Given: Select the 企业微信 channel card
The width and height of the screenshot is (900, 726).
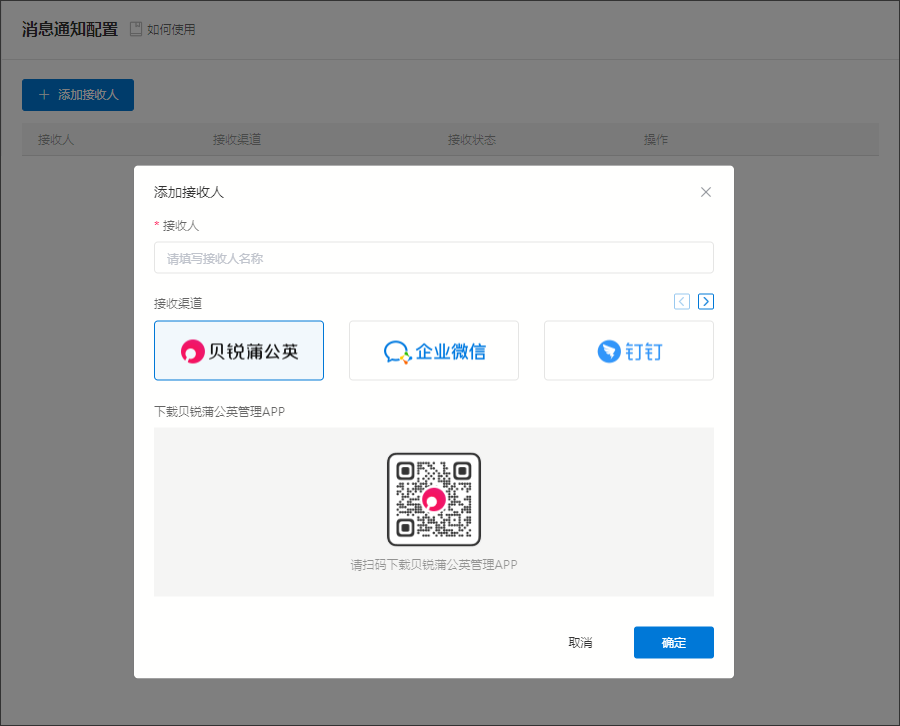Looking at the screenshot, I should pyautogui.click(x=433, y=351).
